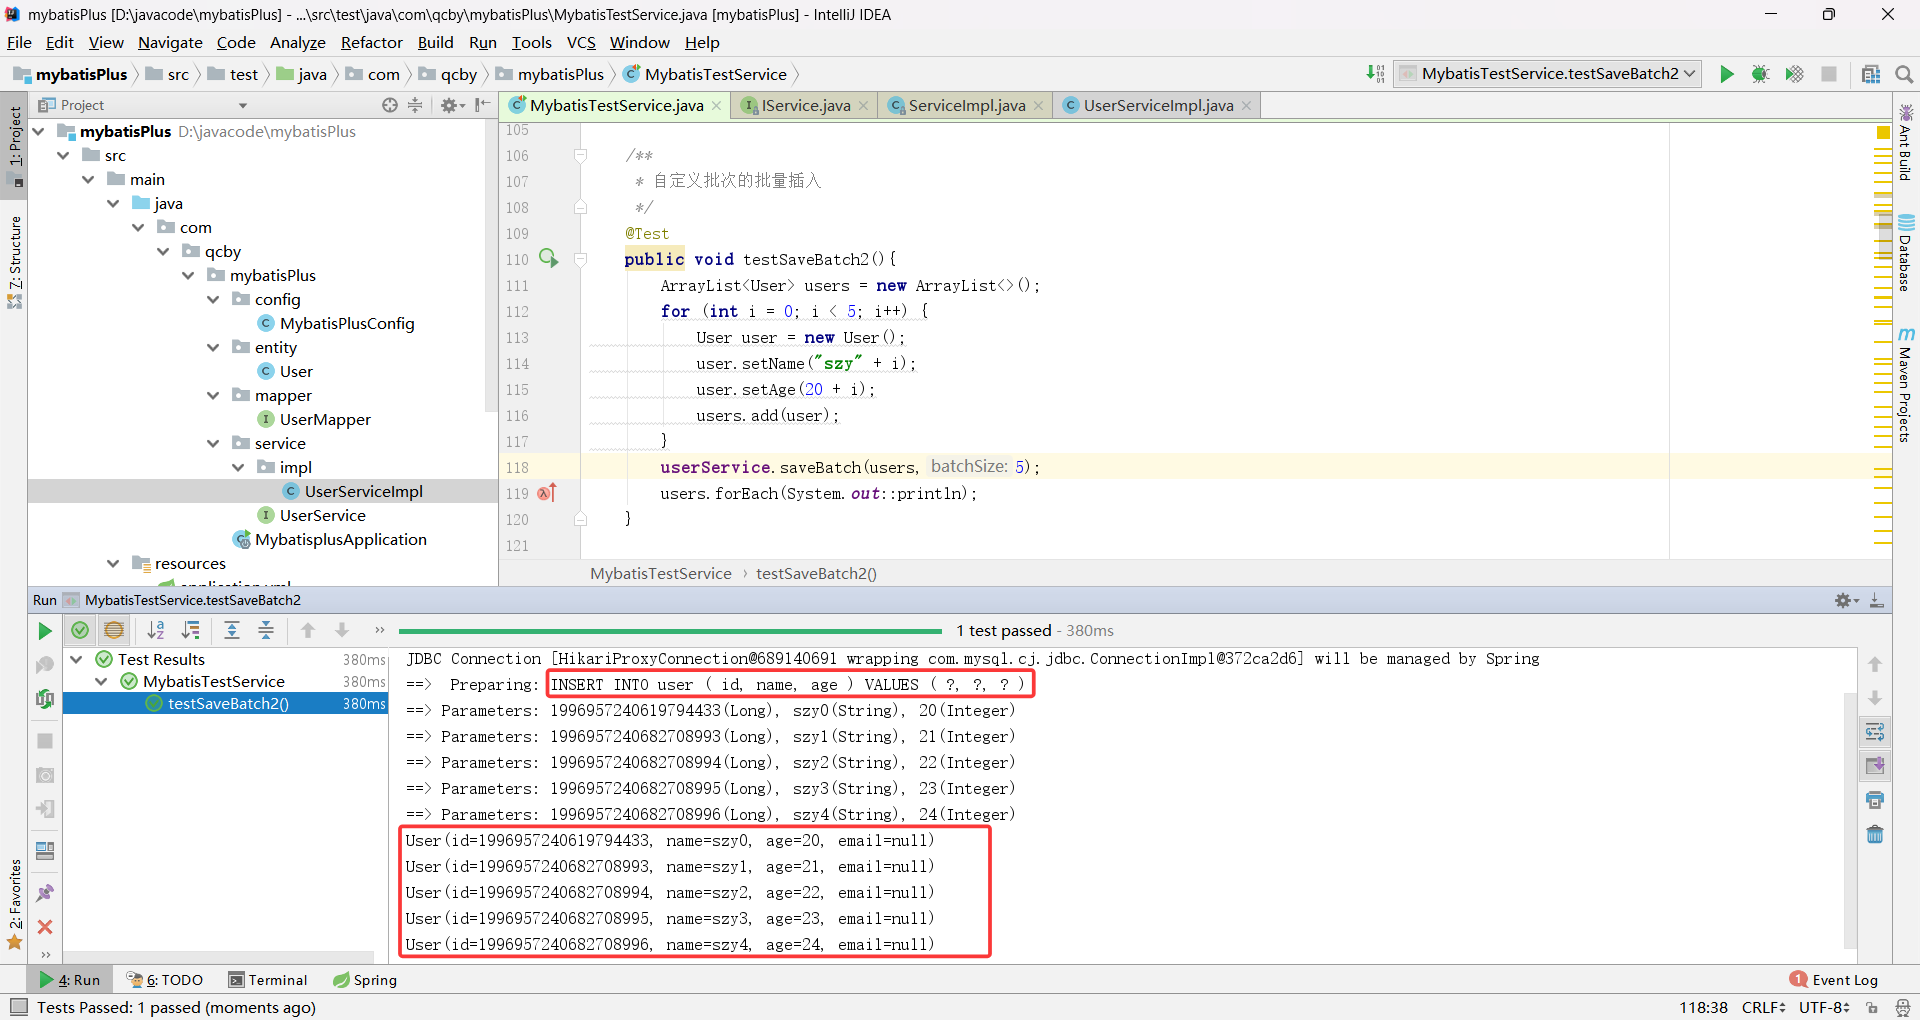Select testSaveBatch2() in test results
The image size is (1920, 1020).
point(228,703)
